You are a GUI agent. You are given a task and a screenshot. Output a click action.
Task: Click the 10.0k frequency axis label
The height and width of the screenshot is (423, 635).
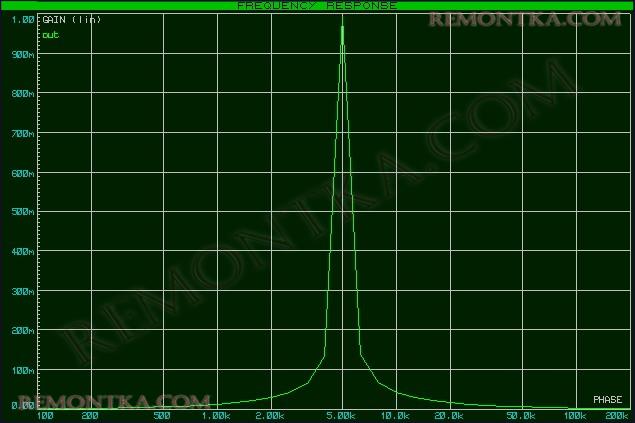point(398,415)
